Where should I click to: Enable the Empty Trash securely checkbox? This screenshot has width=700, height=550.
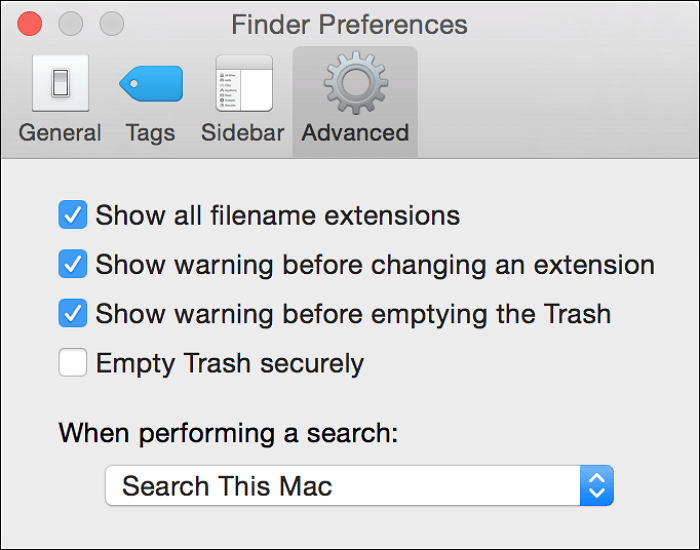pos(73,363)
